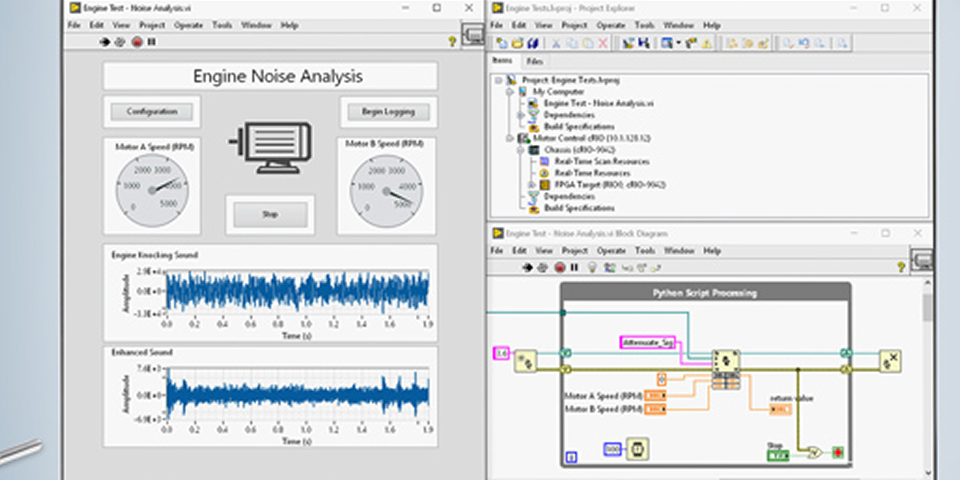Click the Begin Logging button
This screenshot has height=480, width=960.
tap(387, 111)
